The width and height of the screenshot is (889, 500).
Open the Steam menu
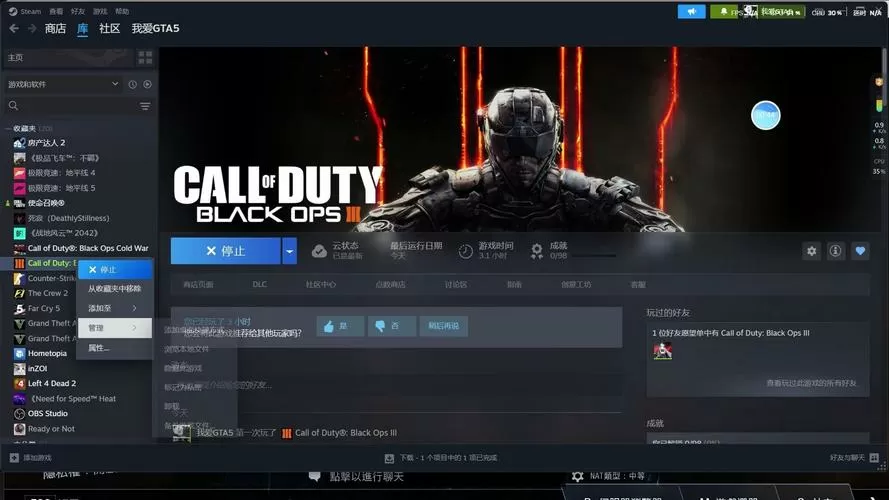[x=26, y=11]
